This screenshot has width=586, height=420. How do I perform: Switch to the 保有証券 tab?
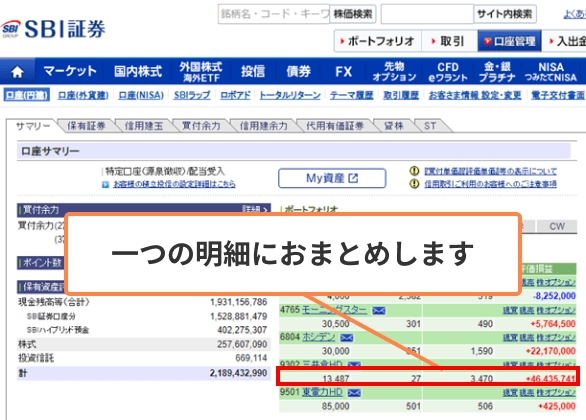[86, 126]
